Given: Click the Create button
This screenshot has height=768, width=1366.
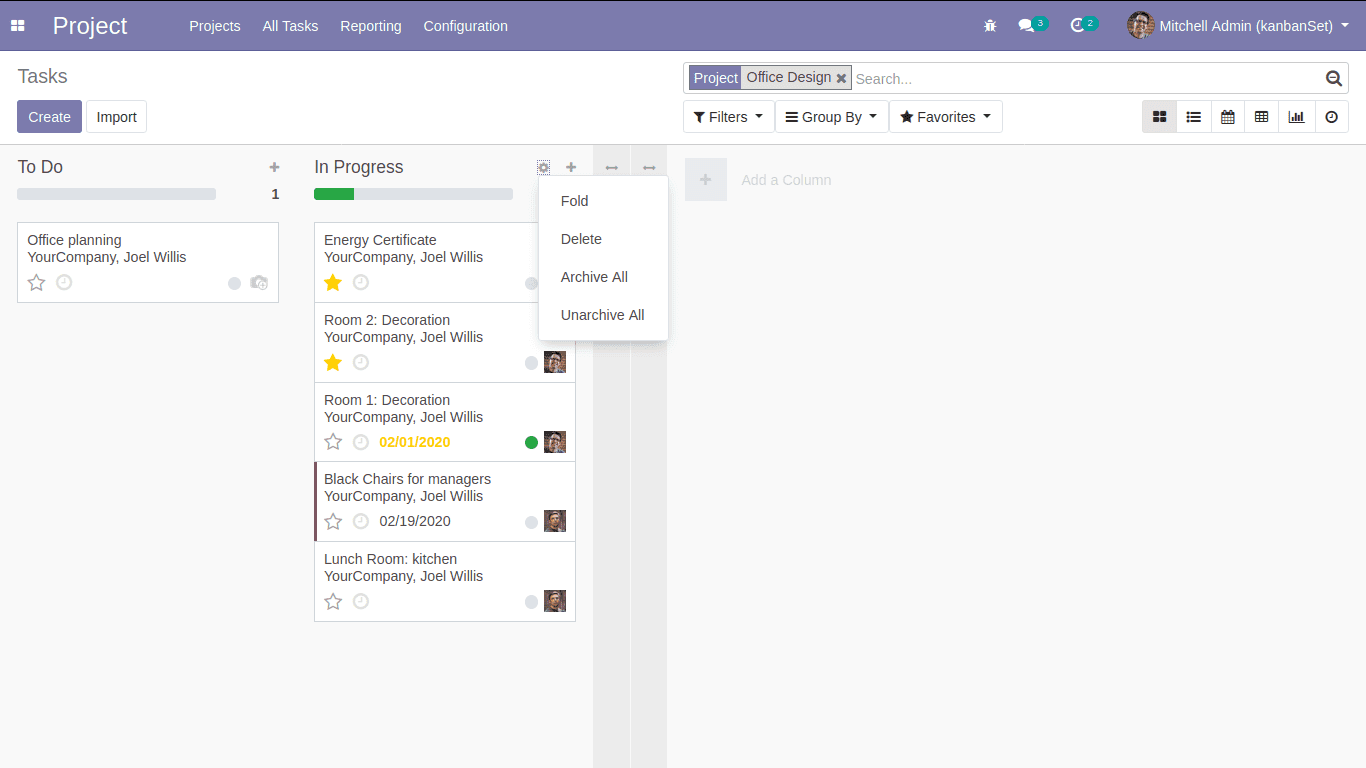Looking at the screenshot, I should 49,117.
